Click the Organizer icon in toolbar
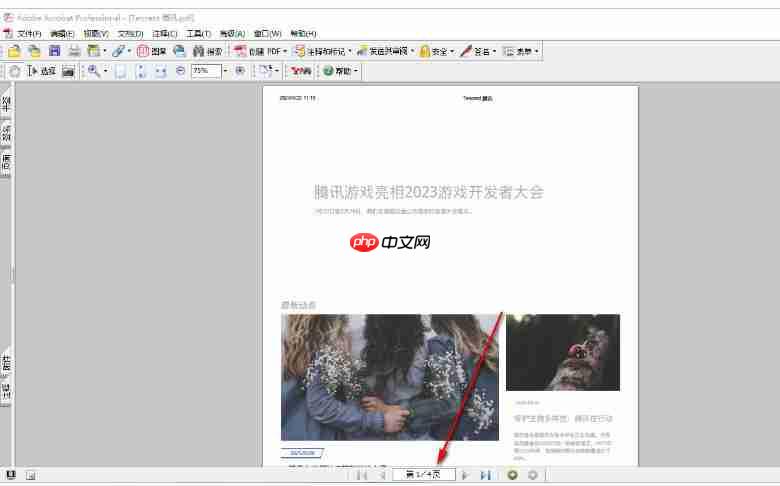780x486 pixels. point(93,51)
